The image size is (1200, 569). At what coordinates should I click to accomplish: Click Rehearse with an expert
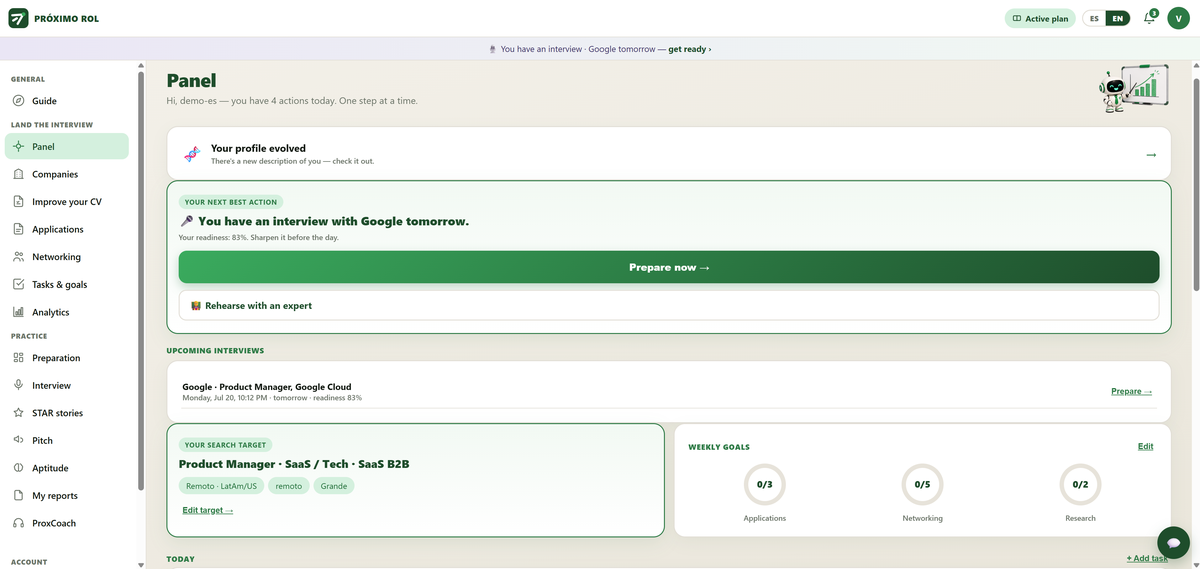669,305
